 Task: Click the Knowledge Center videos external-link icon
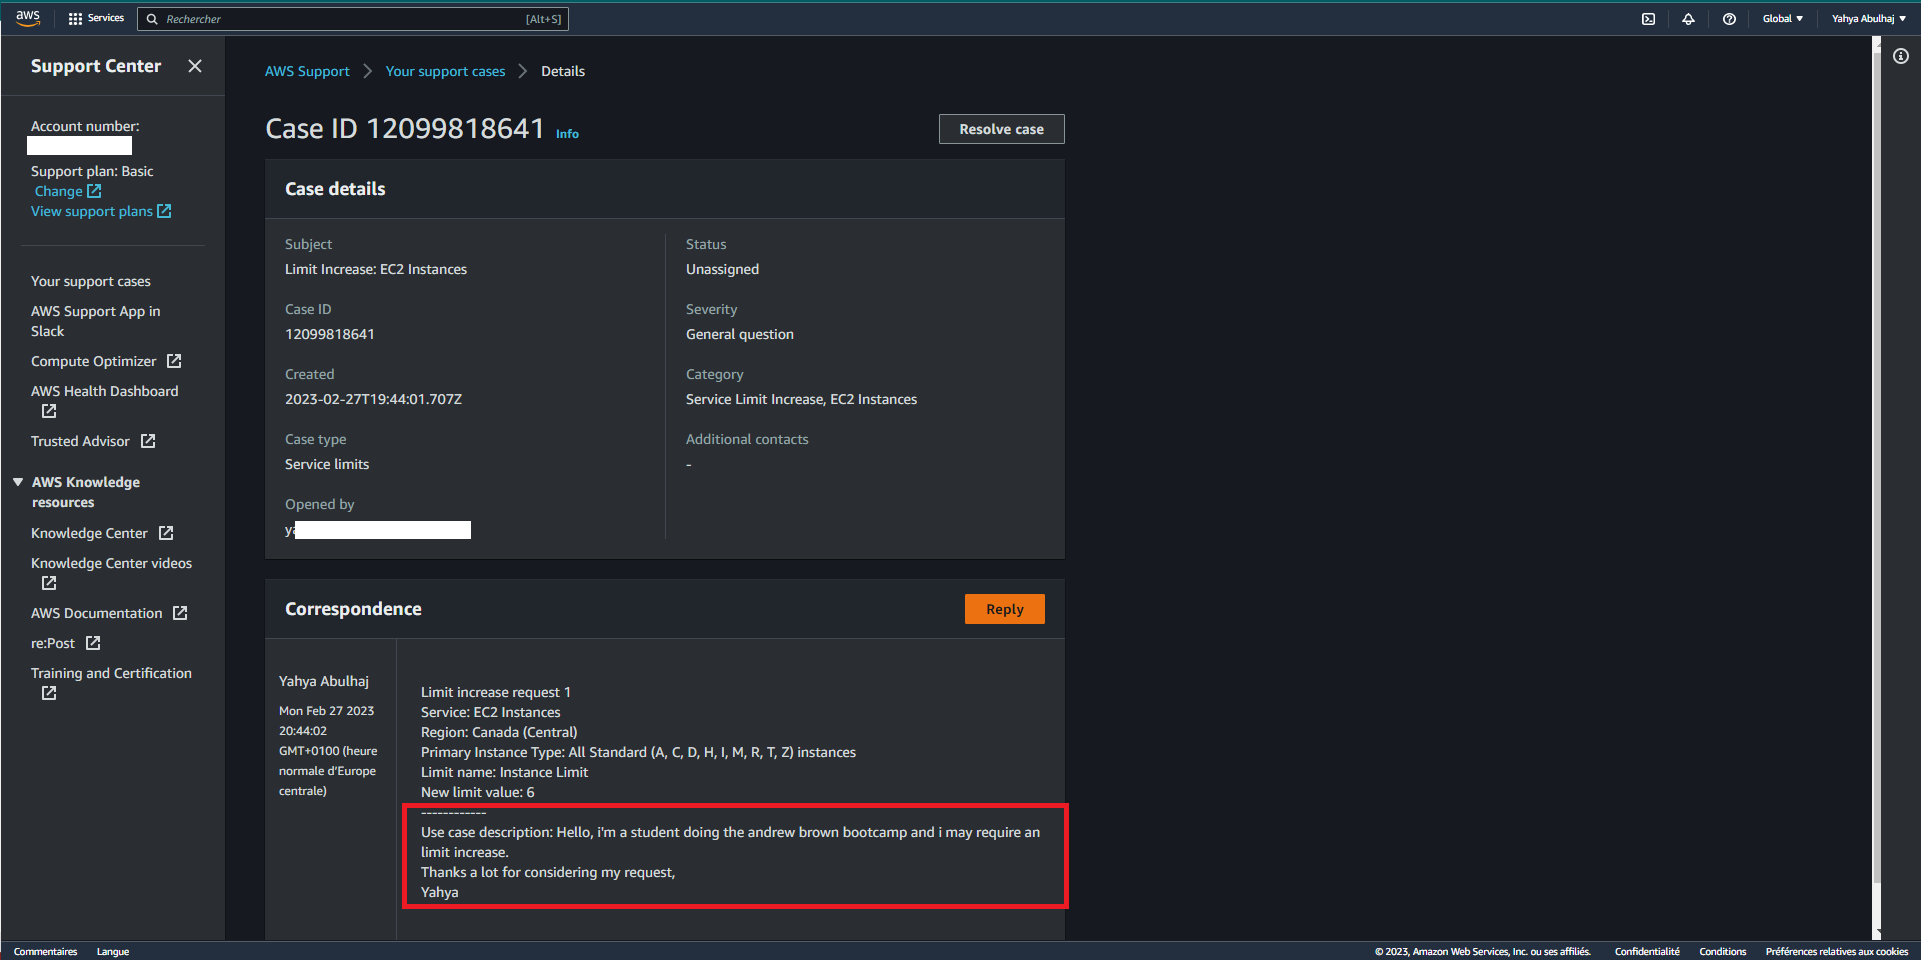click(x=49, y=583)
